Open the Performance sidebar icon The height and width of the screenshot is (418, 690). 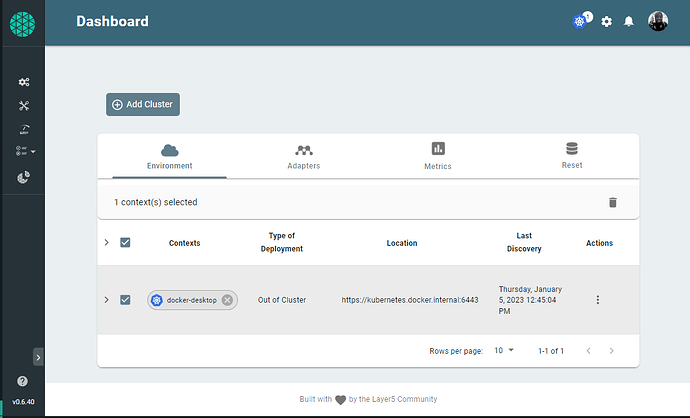pos(24,129)
